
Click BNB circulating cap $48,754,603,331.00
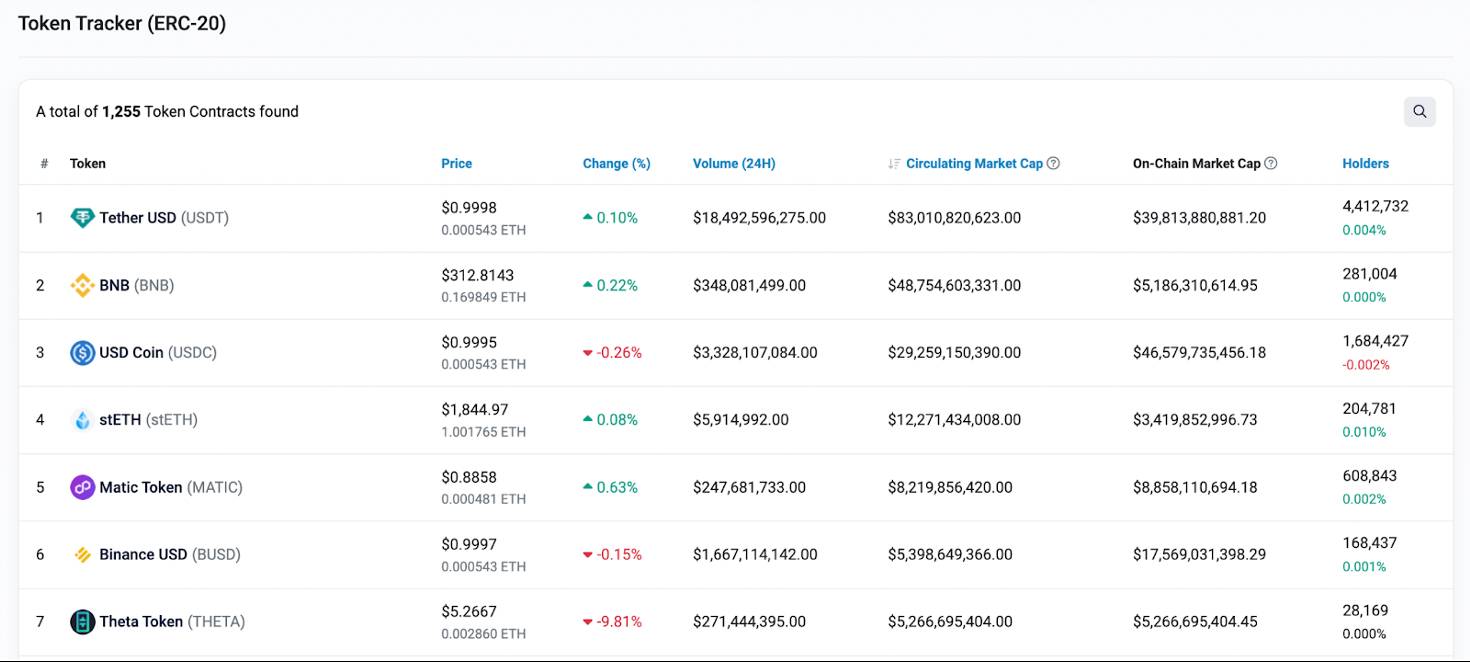(955, 285)
